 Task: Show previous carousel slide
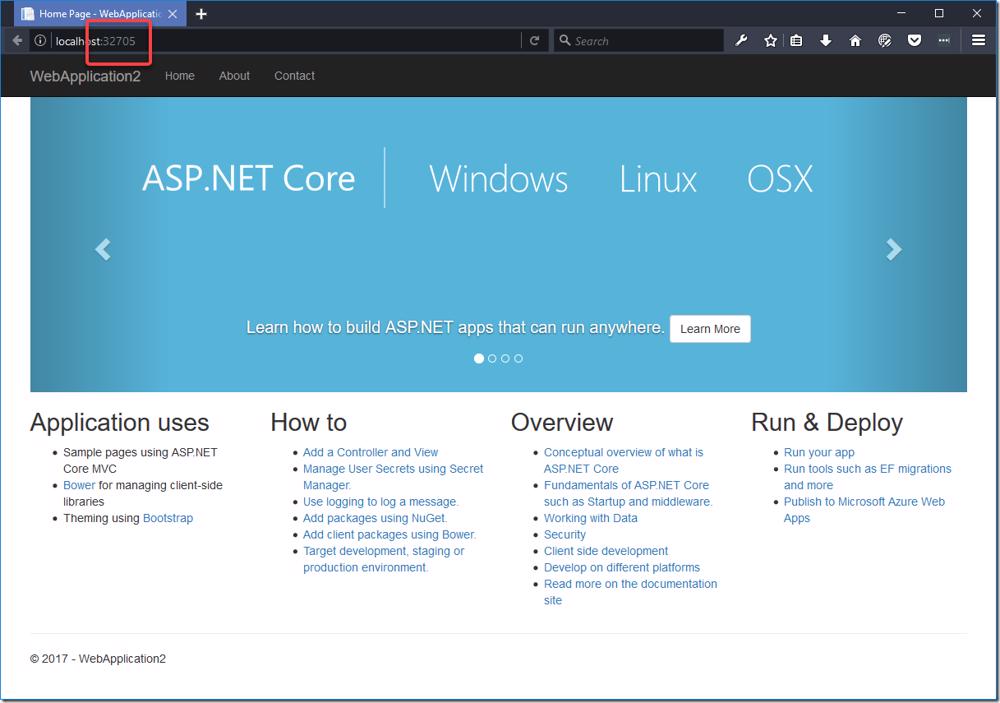(x=103, y=249)
